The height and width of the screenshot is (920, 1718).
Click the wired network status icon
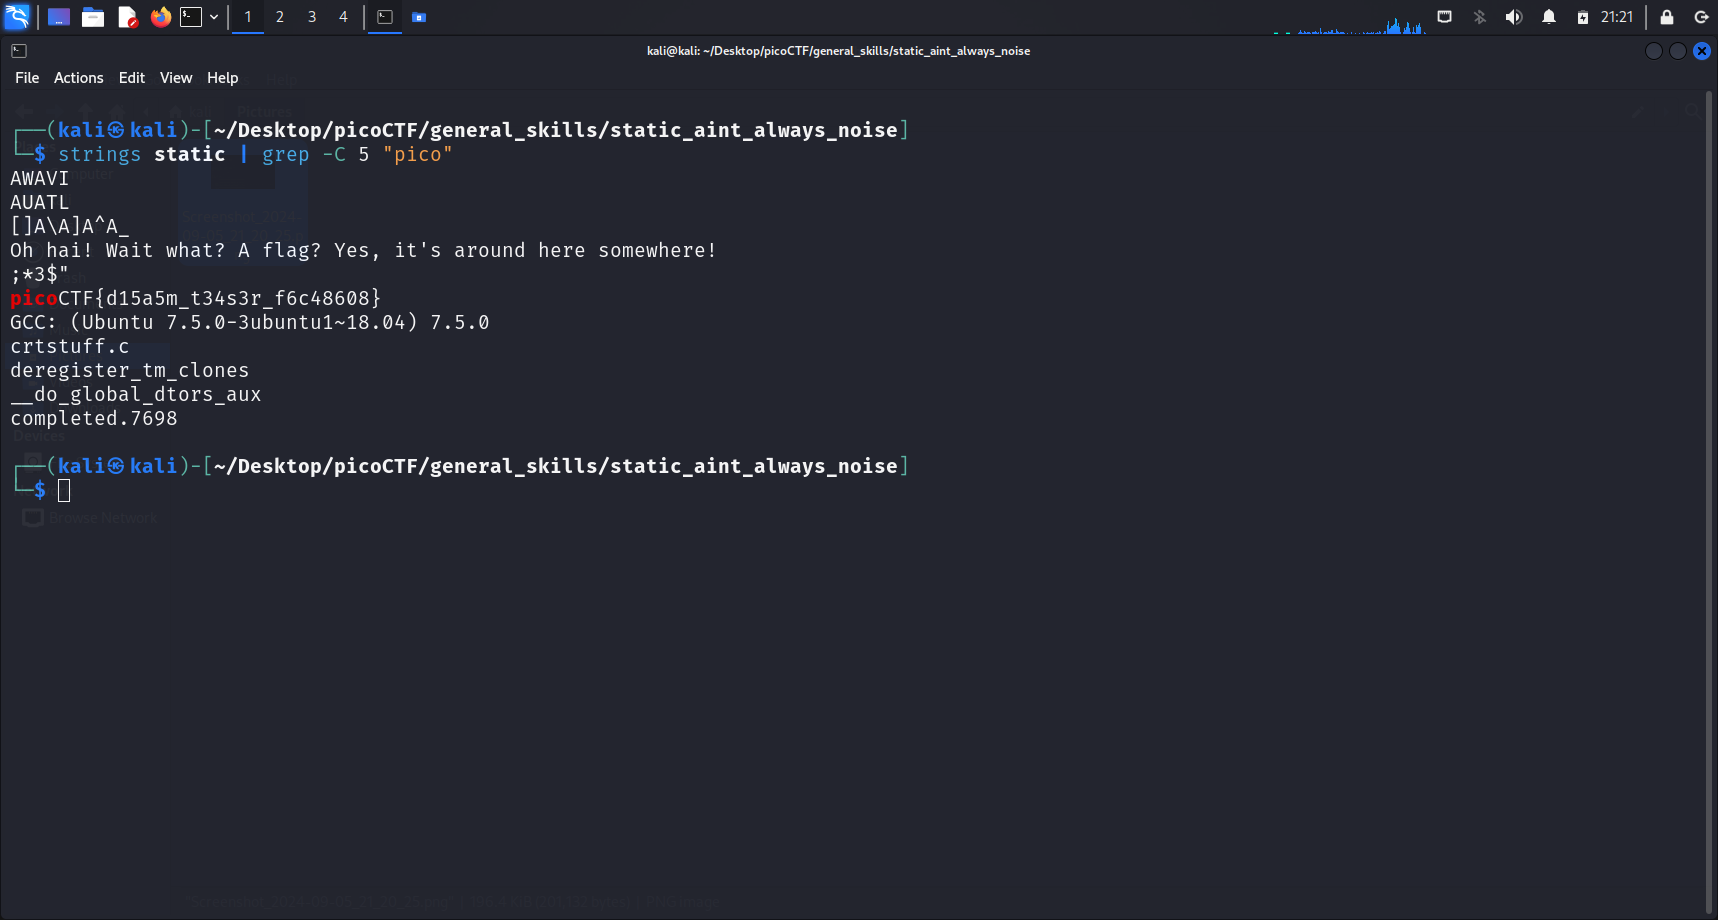[x=1444, y=17]
